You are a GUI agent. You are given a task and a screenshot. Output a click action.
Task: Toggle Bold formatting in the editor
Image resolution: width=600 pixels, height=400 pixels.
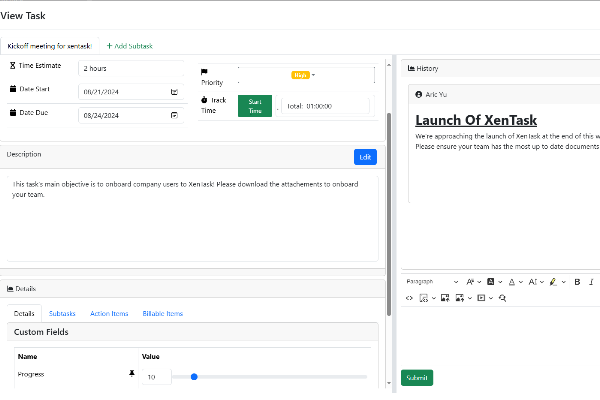point(577,282)
